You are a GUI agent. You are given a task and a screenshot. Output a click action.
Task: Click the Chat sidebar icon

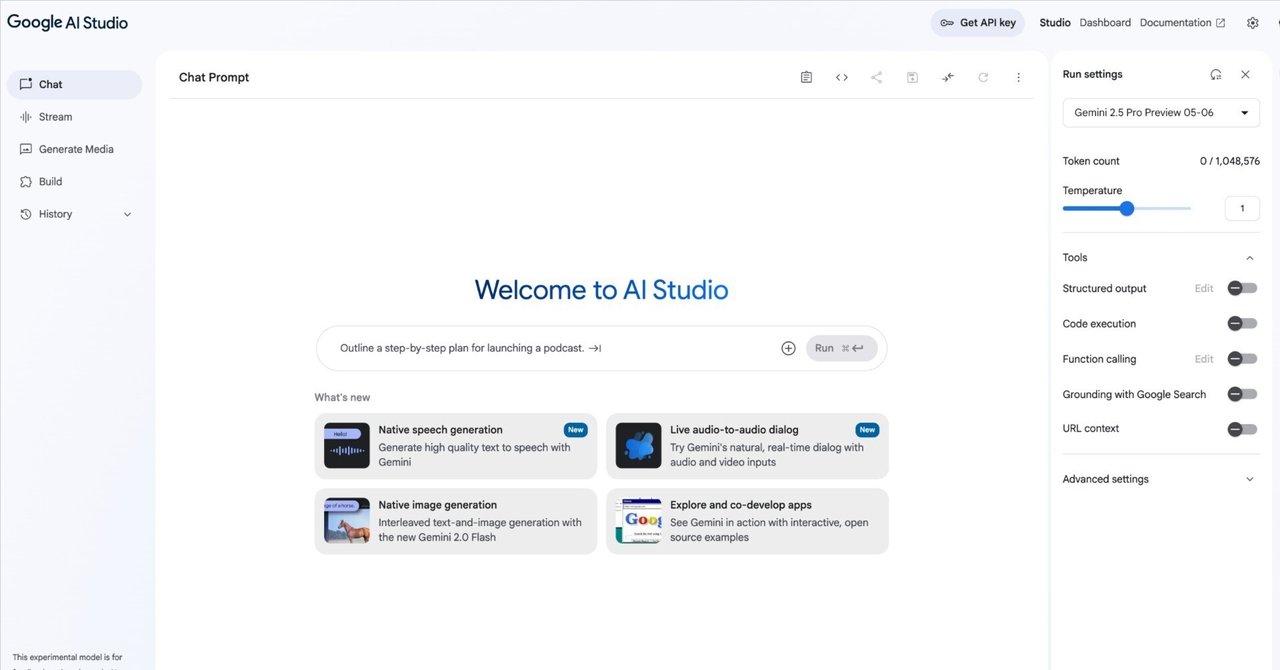point(26,84)
